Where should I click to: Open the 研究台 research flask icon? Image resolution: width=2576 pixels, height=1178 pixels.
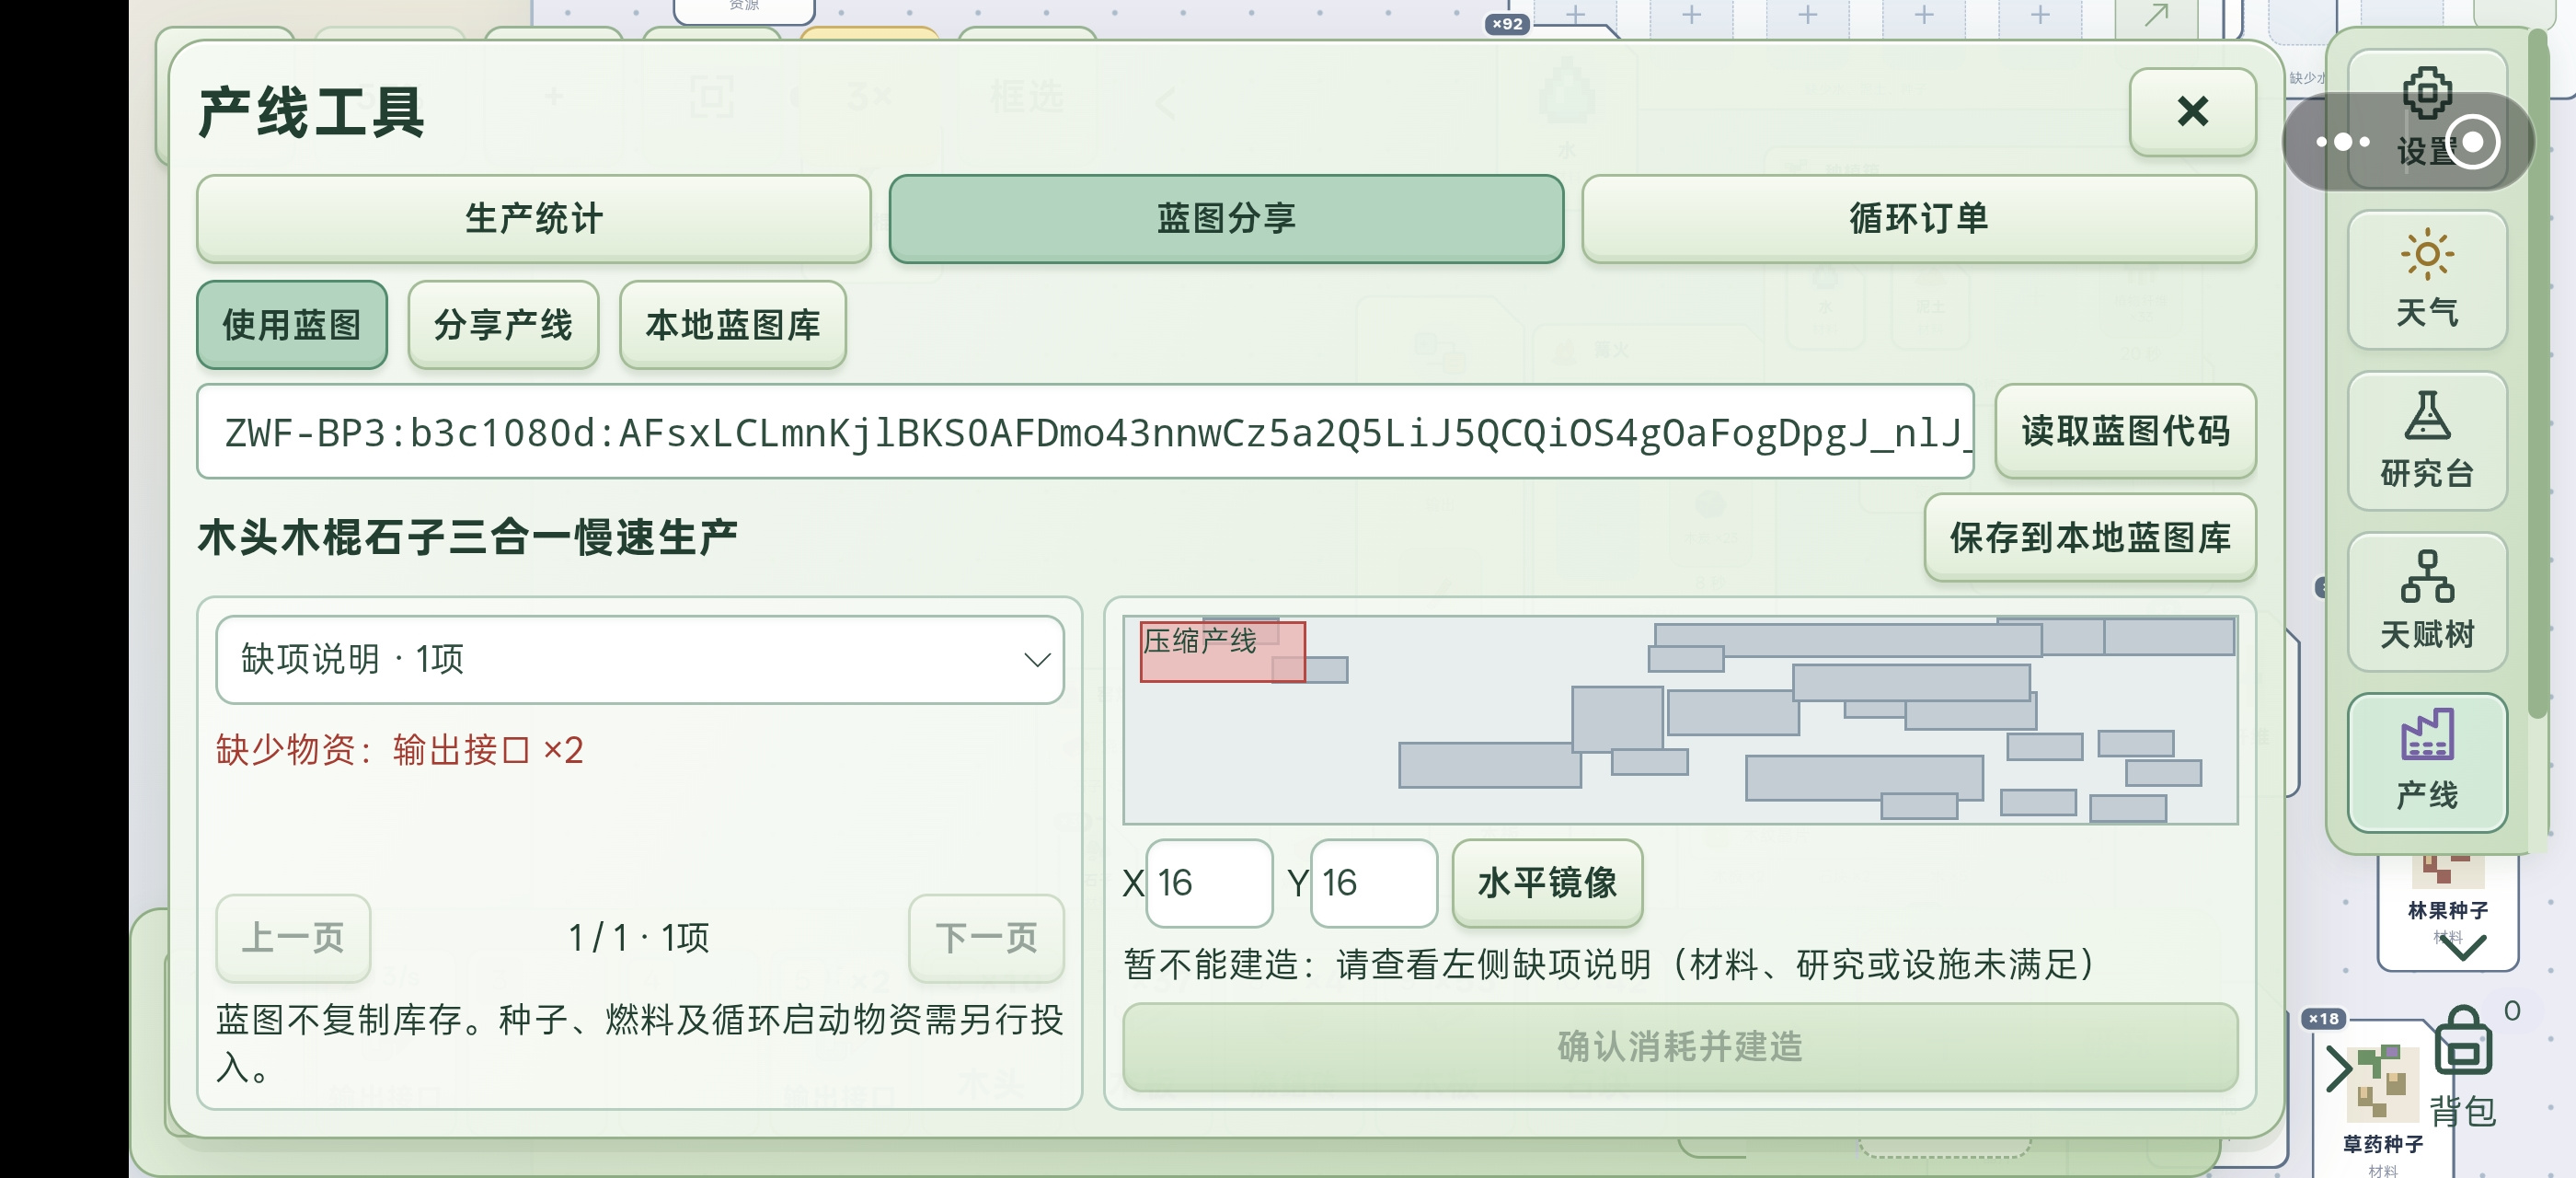coord(2426,440)
